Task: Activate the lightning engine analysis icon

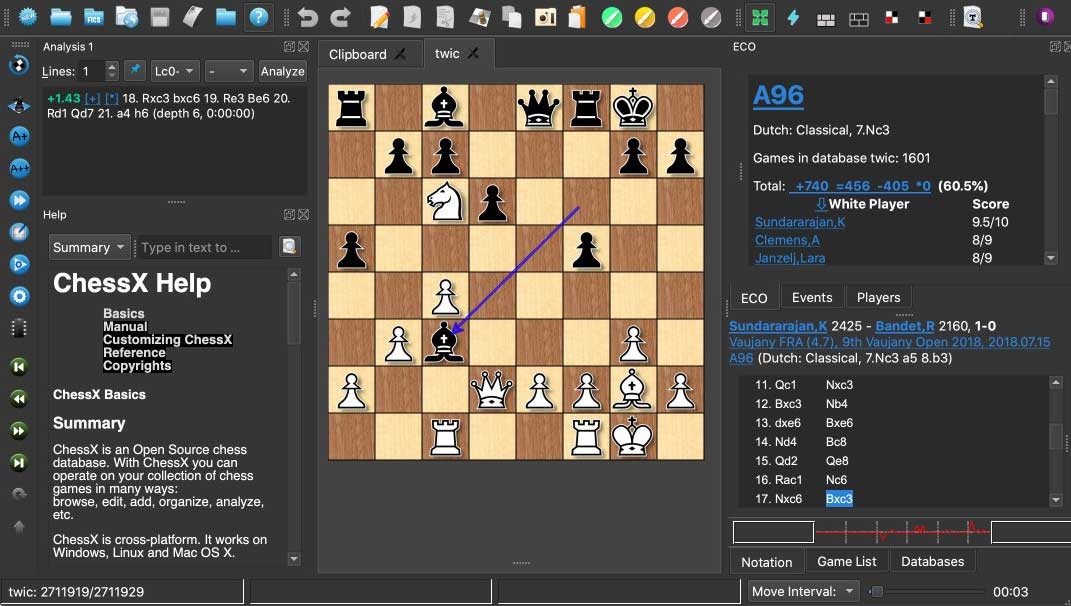Action: pos(791,17)
